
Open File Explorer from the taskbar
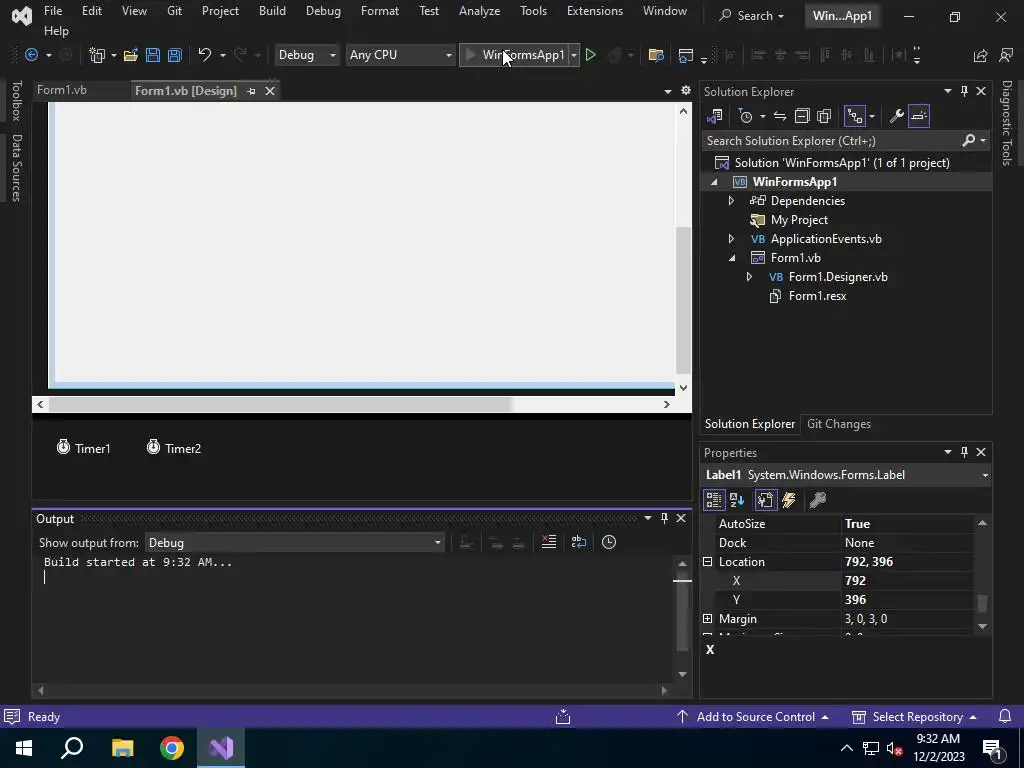coord(122,748)
